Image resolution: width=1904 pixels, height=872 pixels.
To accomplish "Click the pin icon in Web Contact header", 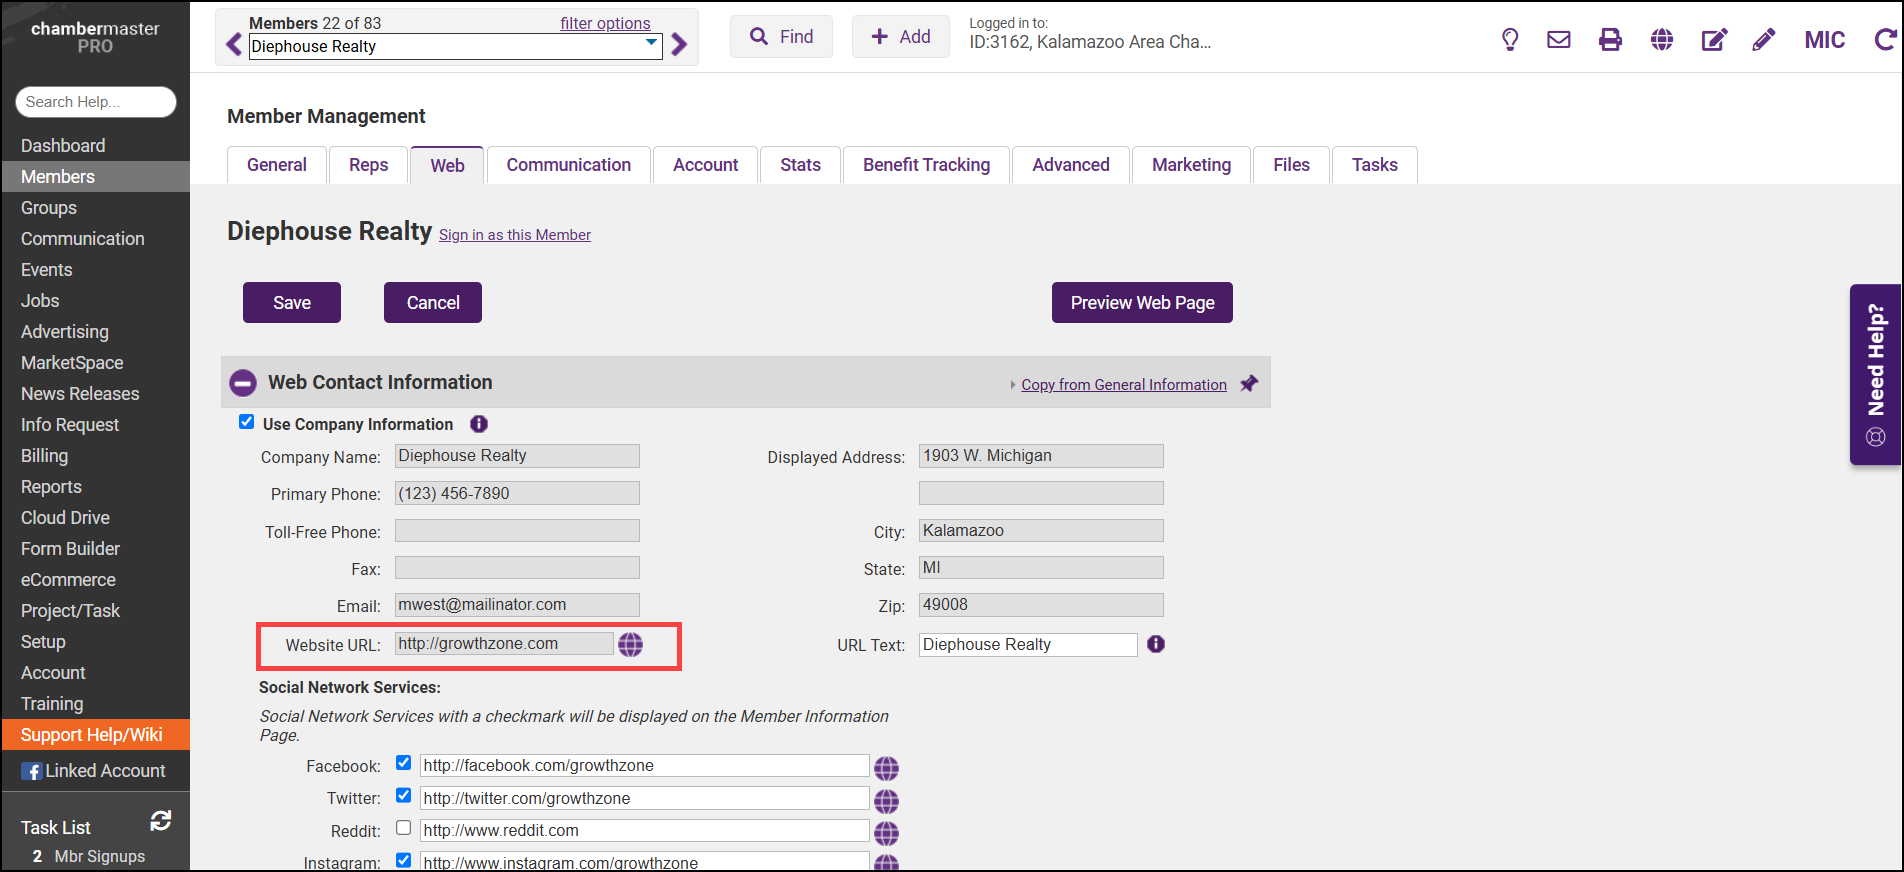I will [x=1249, y=384].
